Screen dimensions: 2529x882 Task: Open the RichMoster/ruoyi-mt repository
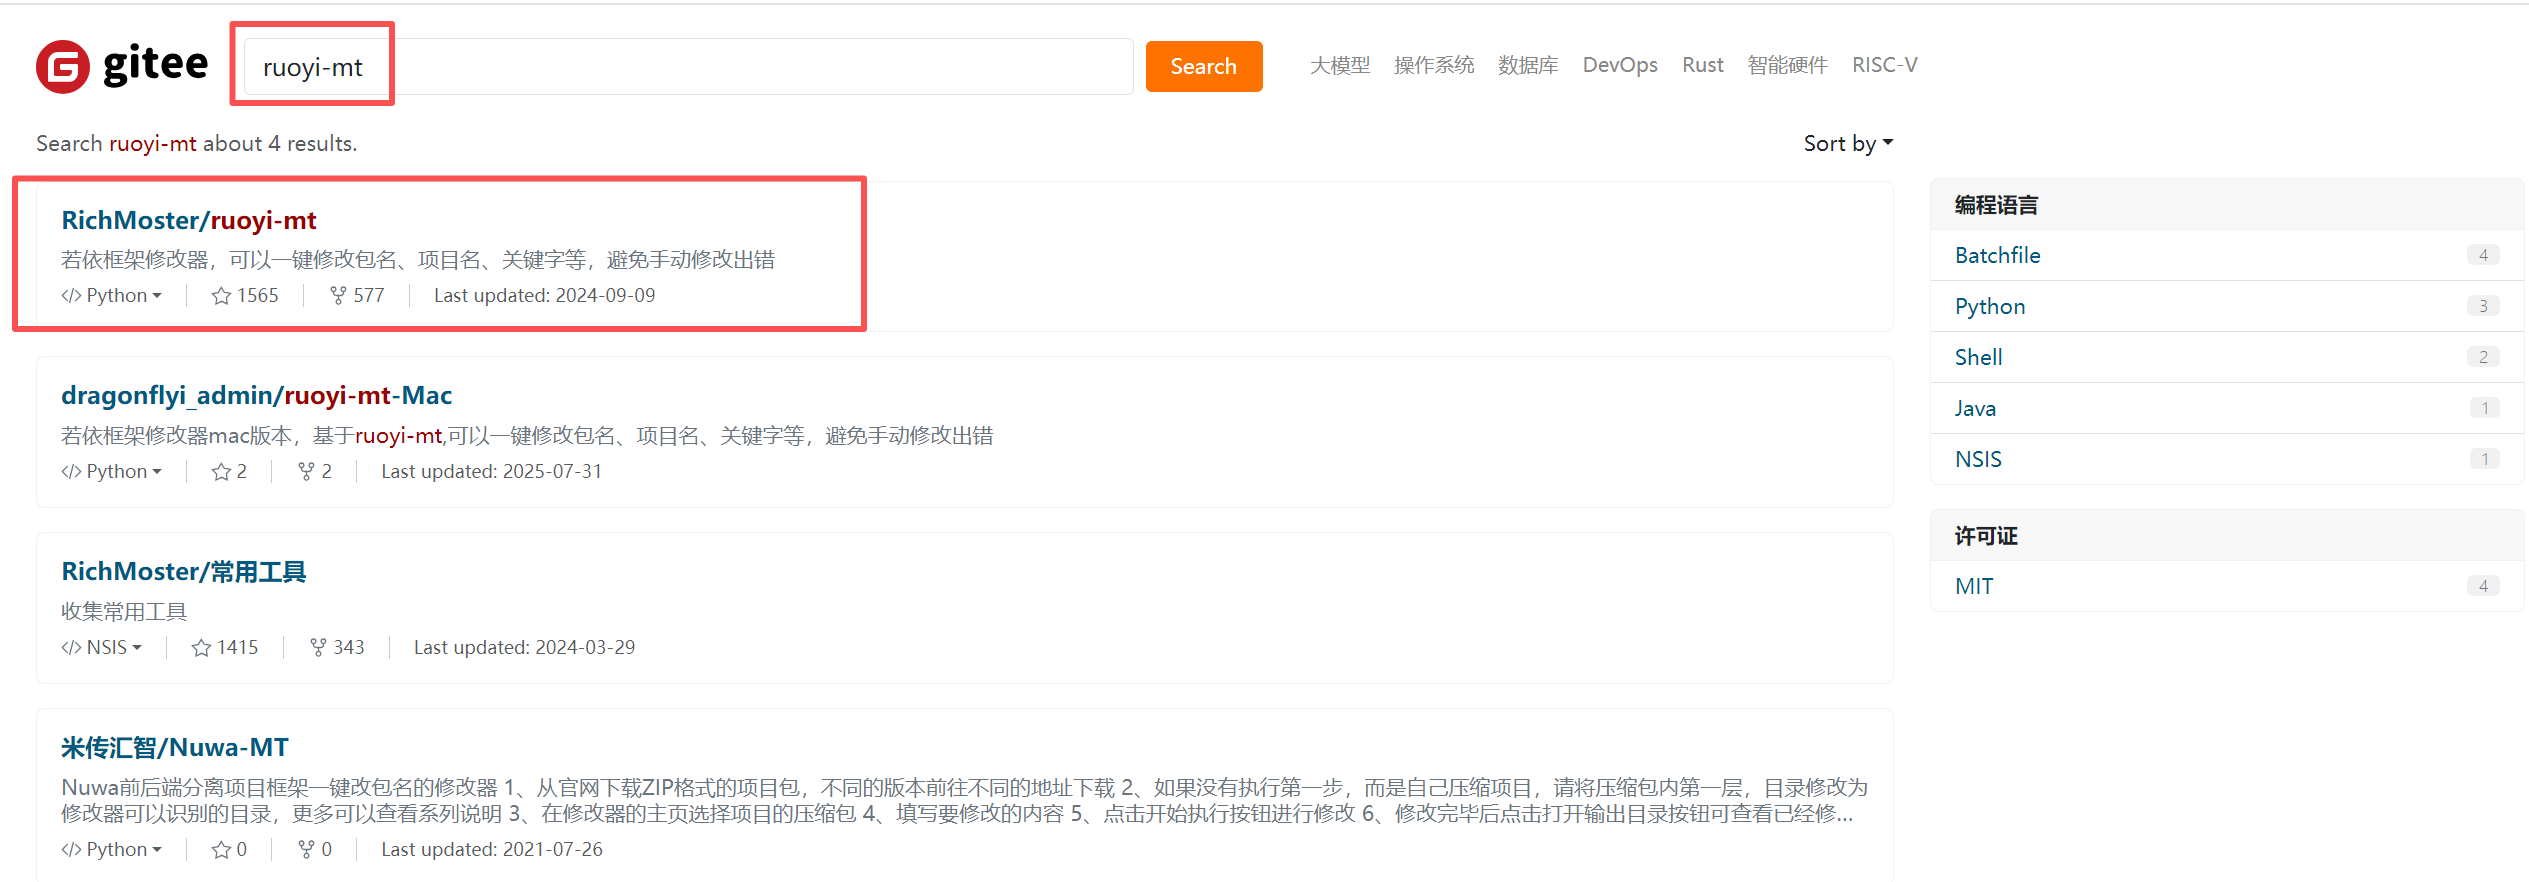coord(189,220)
